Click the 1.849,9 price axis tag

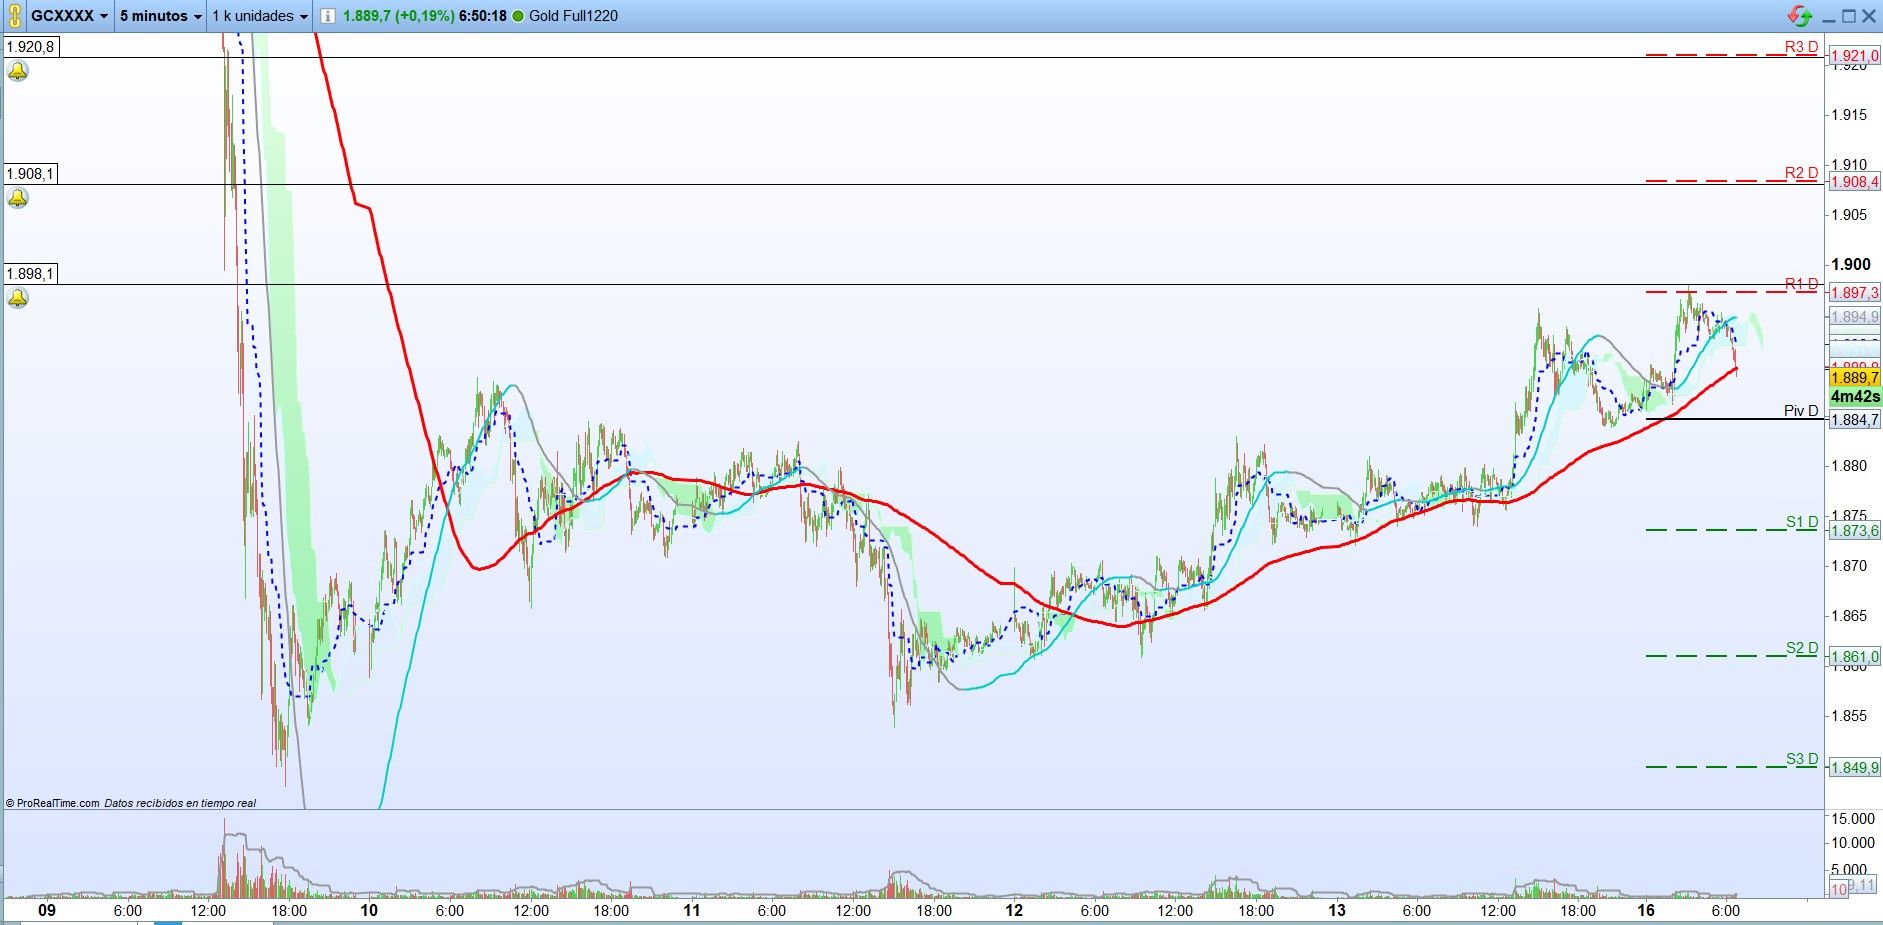1854,768
